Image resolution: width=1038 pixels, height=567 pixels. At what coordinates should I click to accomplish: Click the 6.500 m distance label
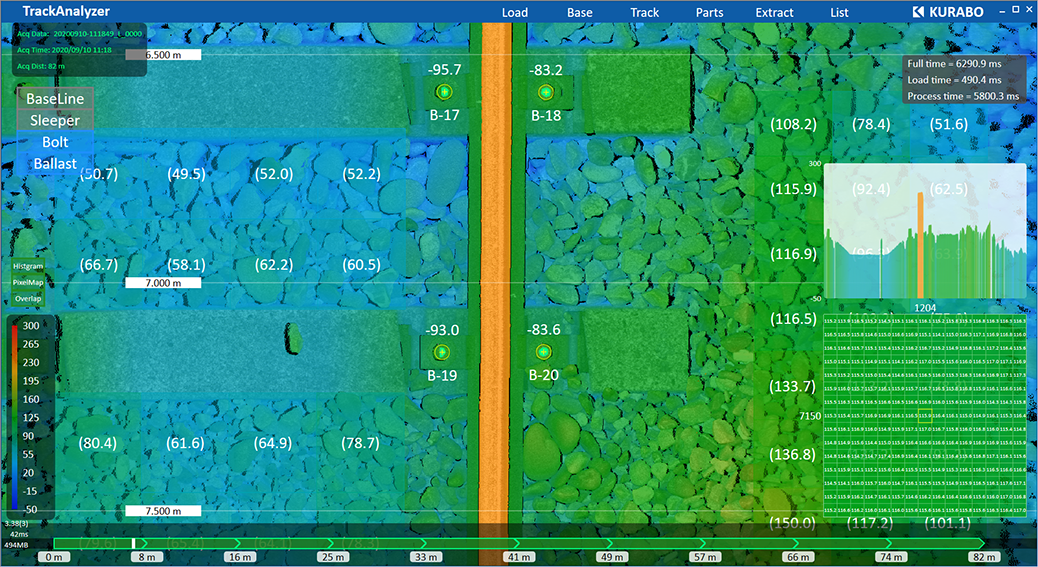pyautogui.click(x=163, y=55)
